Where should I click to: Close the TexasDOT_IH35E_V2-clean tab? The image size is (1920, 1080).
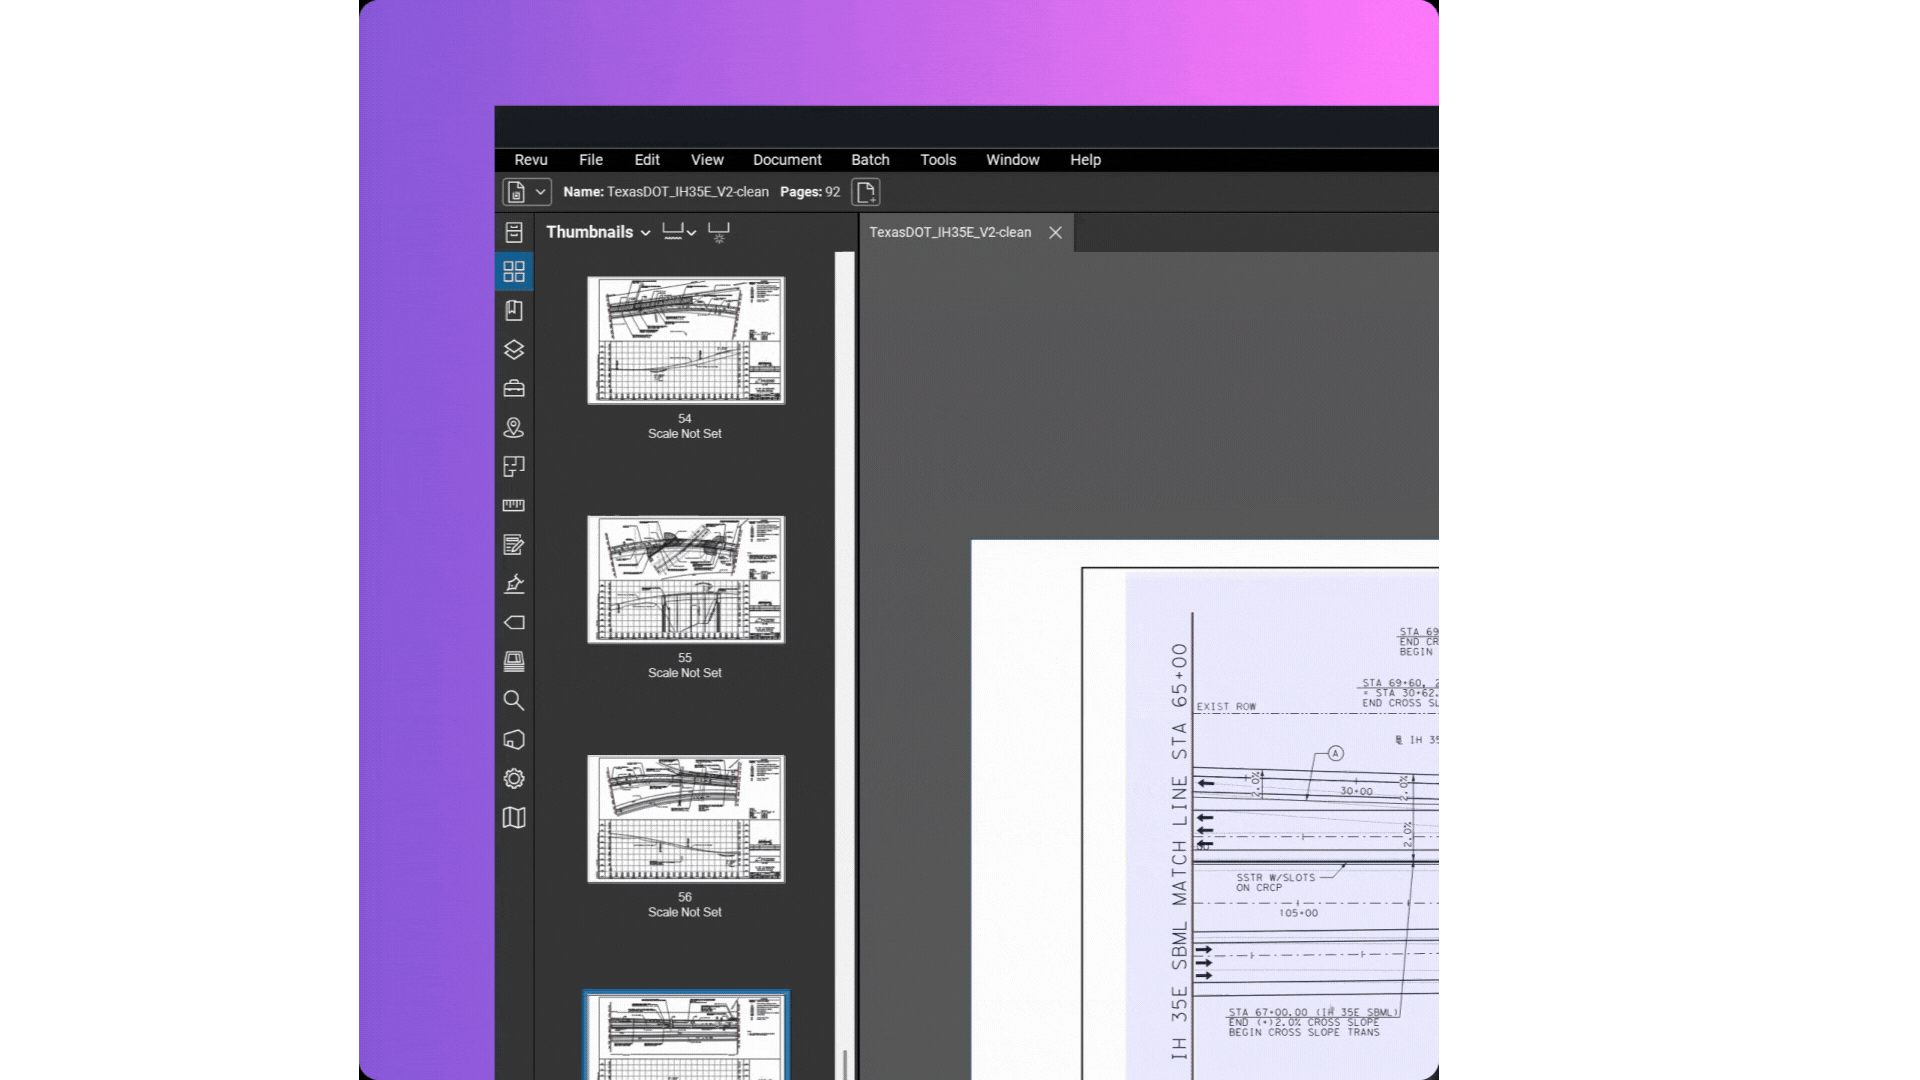coord(1055,232)
